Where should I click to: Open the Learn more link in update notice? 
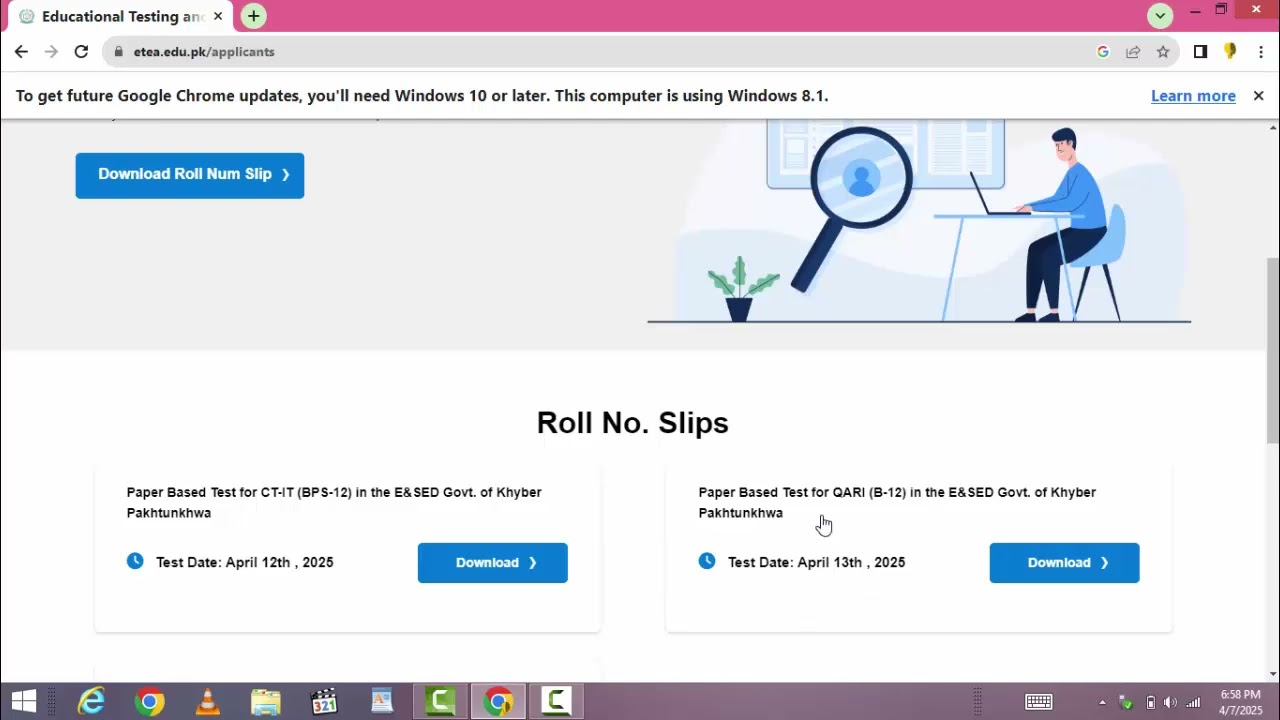coord(1193,96)
